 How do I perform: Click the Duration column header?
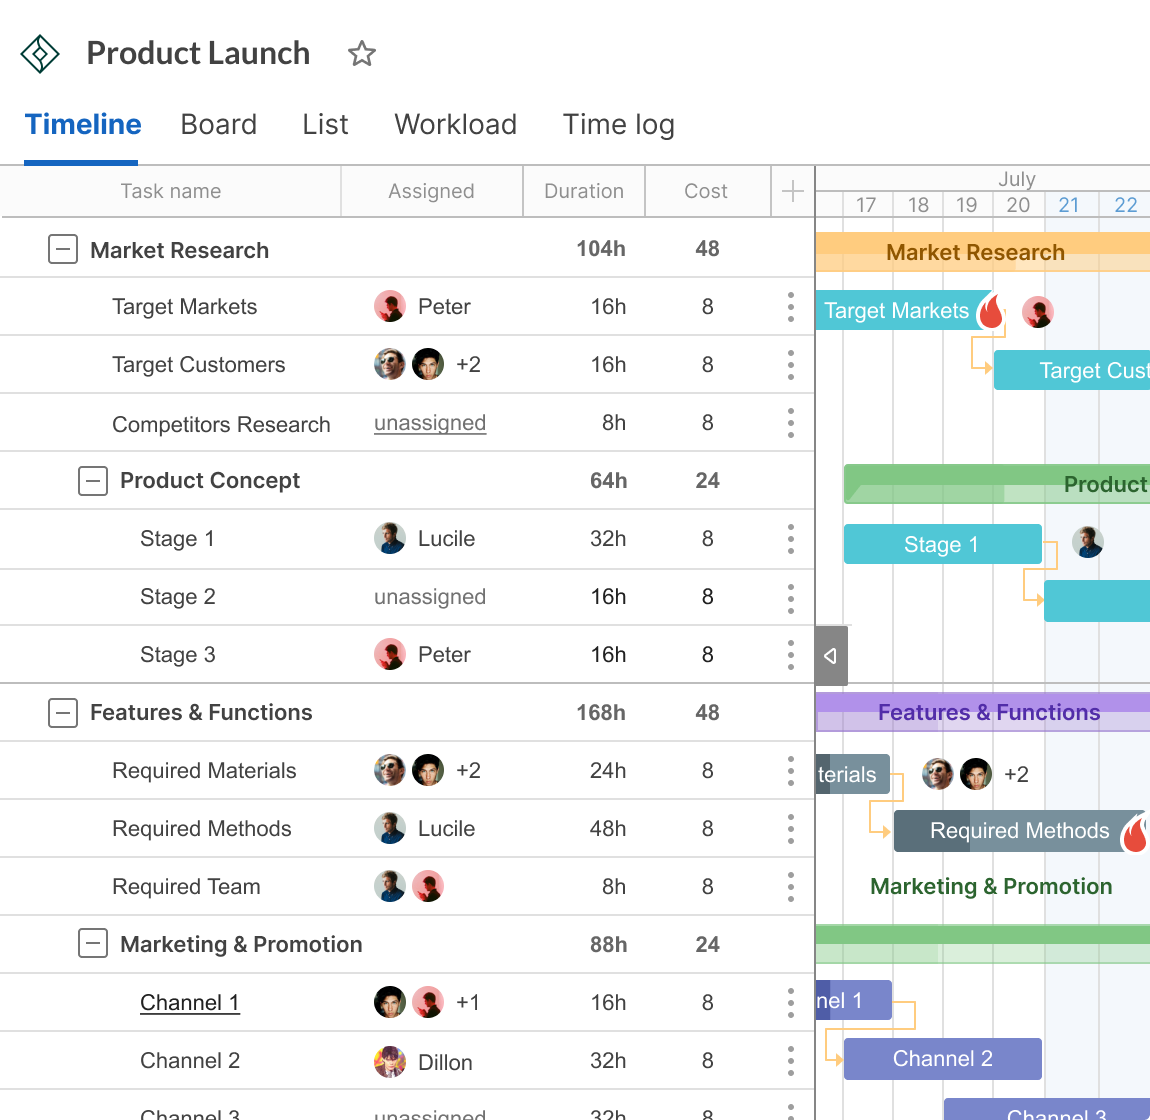tap(583, 191)
